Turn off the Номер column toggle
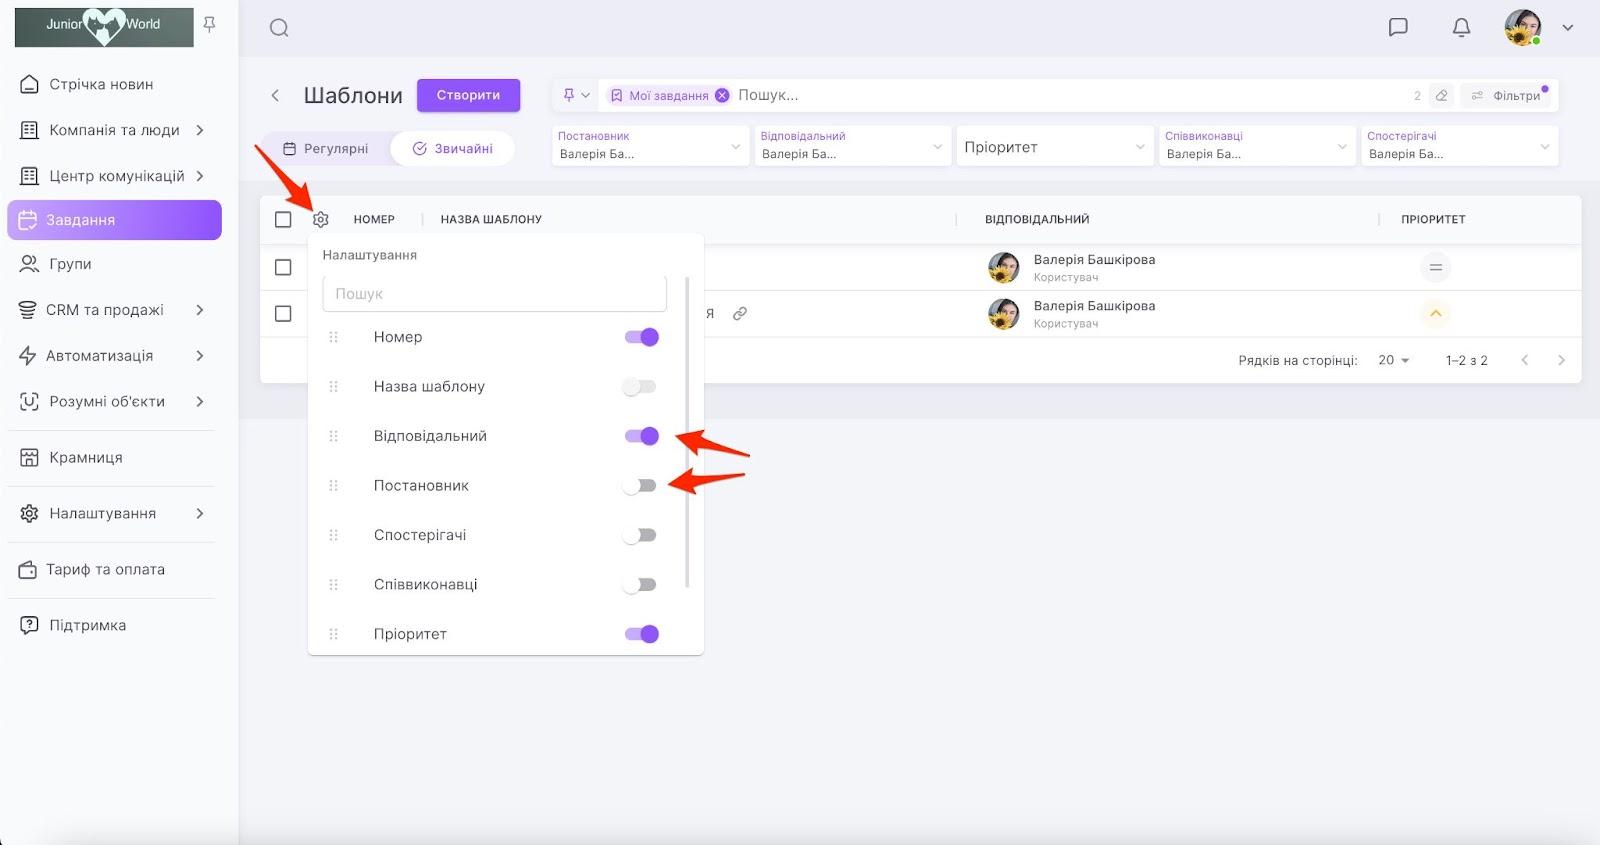 [x=641, y=337]
